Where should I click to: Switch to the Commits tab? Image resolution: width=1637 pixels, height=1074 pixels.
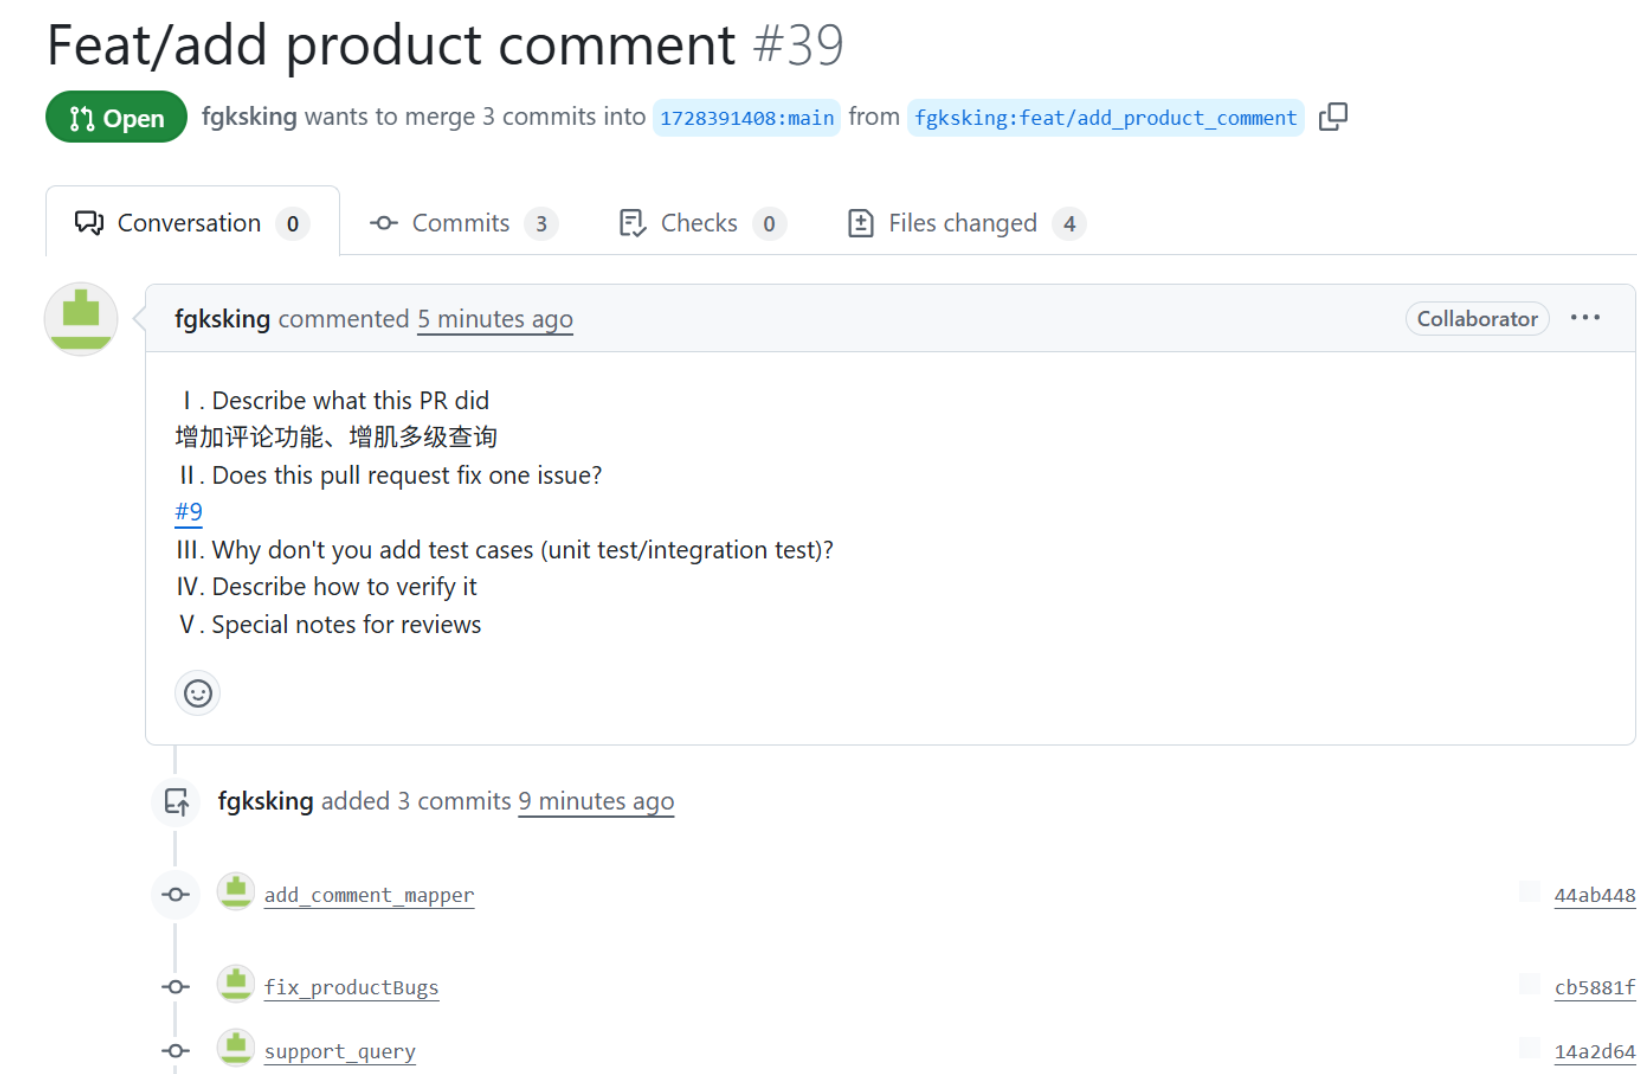(x=463, y=223)
